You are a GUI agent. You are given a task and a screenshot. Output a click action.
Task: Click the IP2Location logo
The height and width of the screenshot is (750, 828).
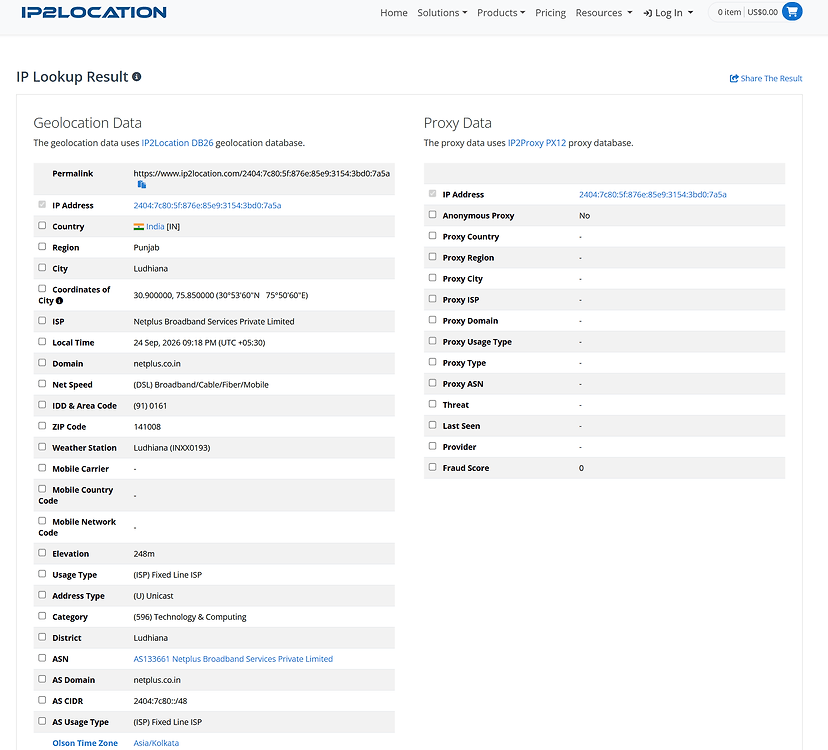(94, 12)
